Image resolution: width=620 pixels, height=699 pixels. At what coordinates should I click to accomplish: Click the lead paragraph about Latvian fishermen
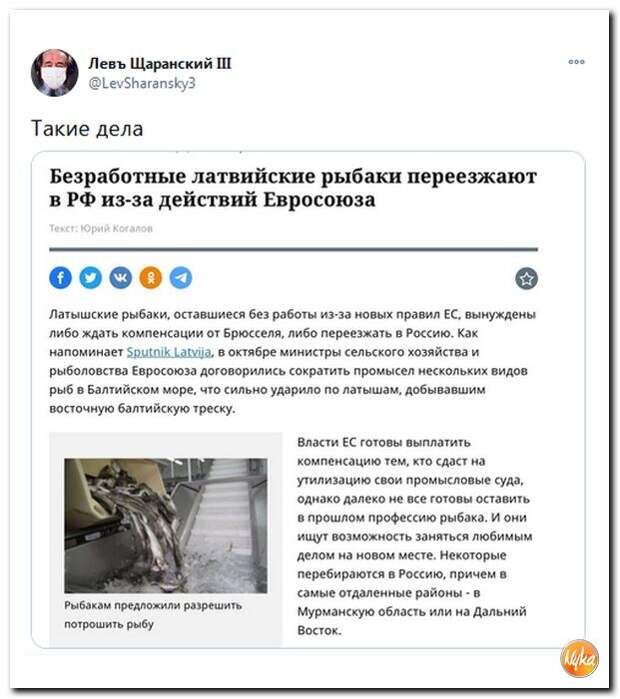pyautogui.click(x=292, y=362)
